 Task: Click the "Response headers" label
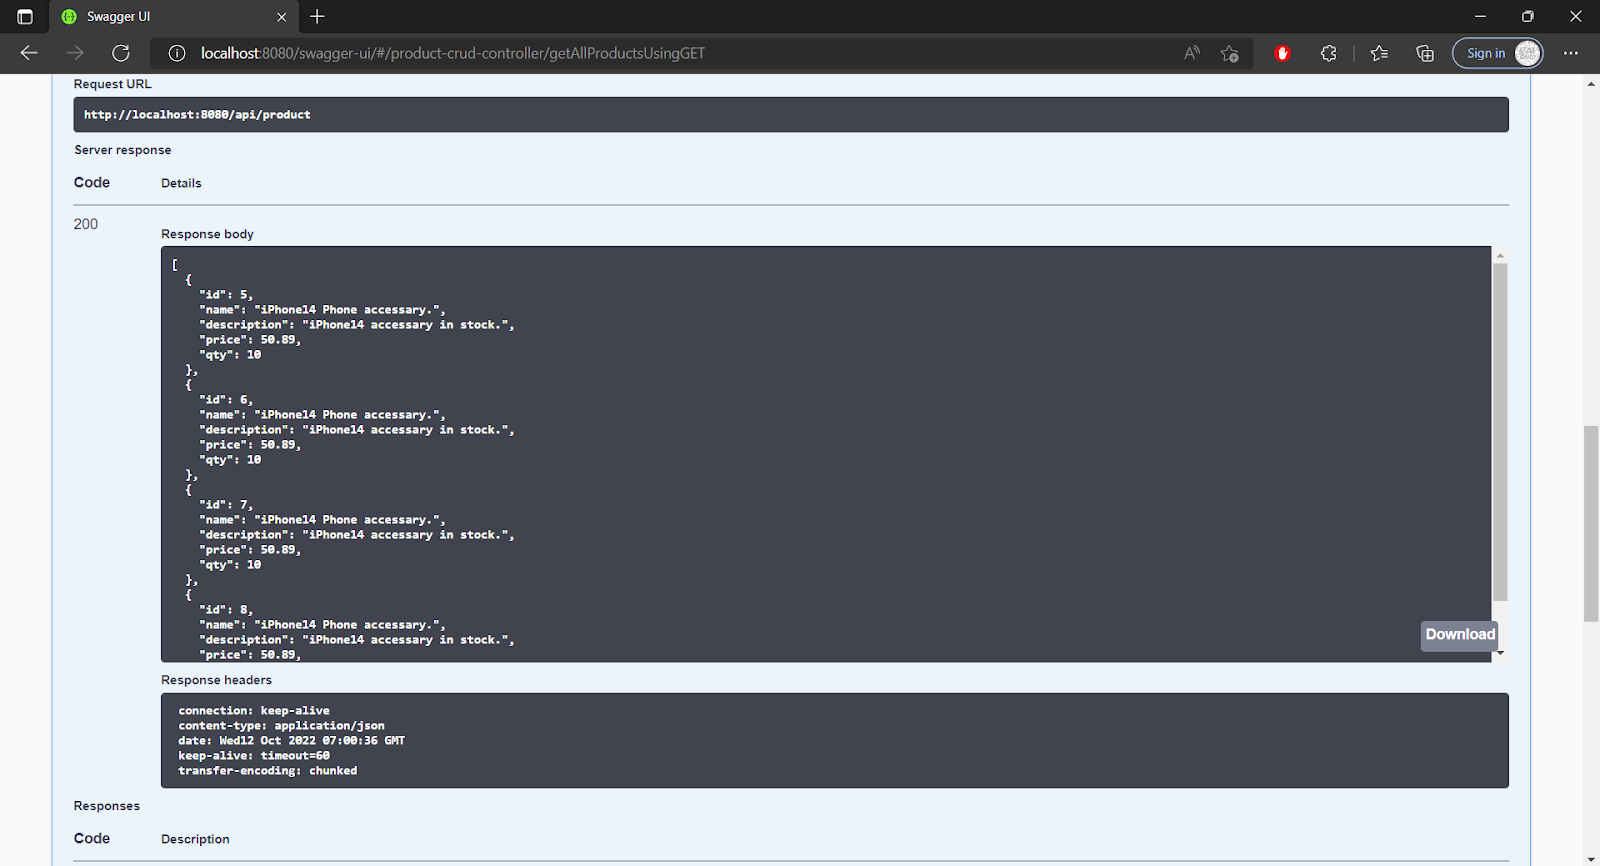(216, 680)
